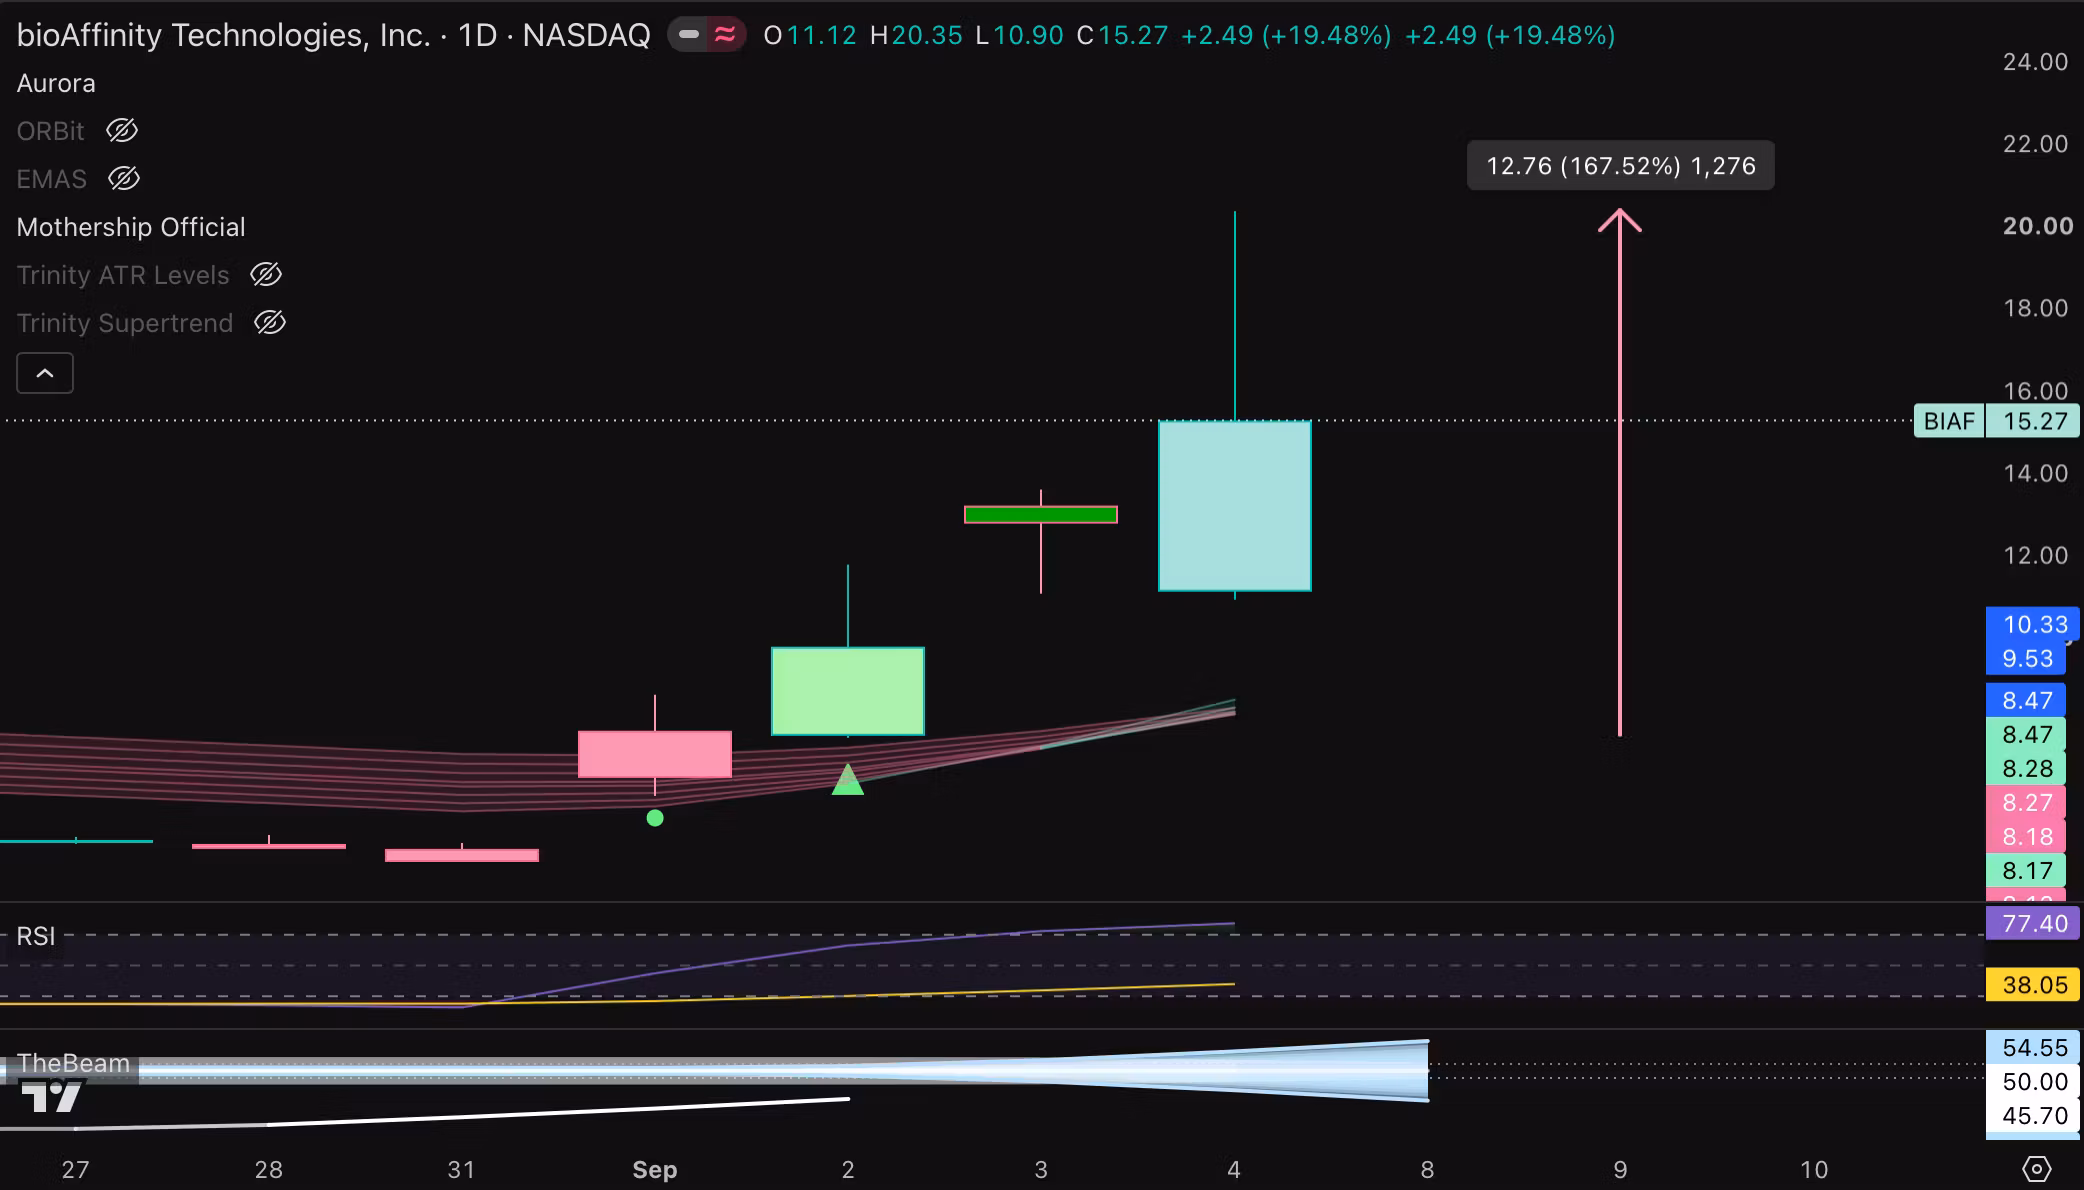This screenshot has width=2084, height=1190.
Task: Click the open value O11.12 in the header
Action: [810, 36]
